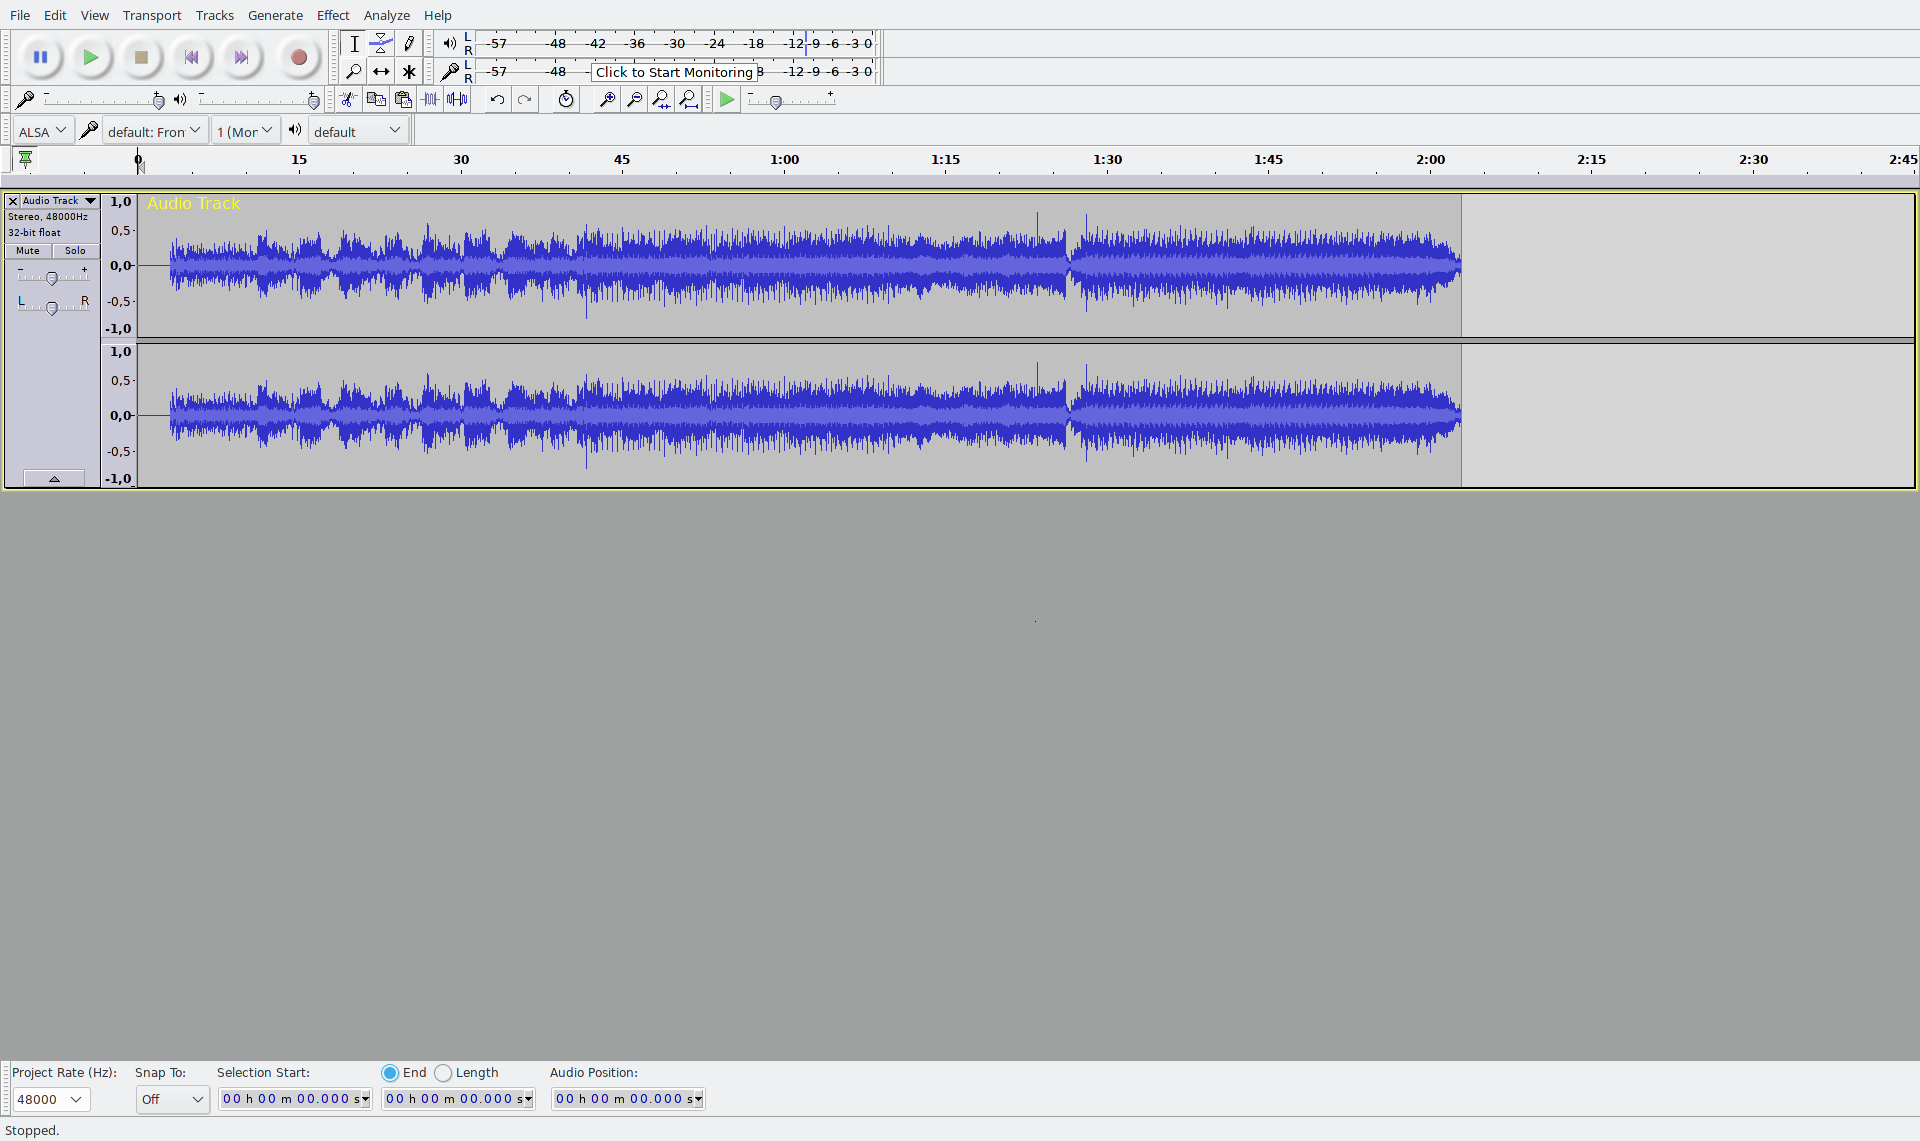Select the Zoom (magnifier) tool

pos(354,72)
